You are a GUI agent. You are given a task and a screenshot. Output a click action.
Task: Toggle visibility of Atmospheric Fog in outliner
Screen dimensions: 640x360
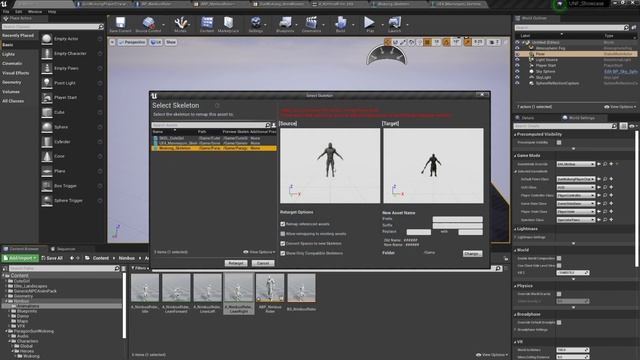point(517,48)
